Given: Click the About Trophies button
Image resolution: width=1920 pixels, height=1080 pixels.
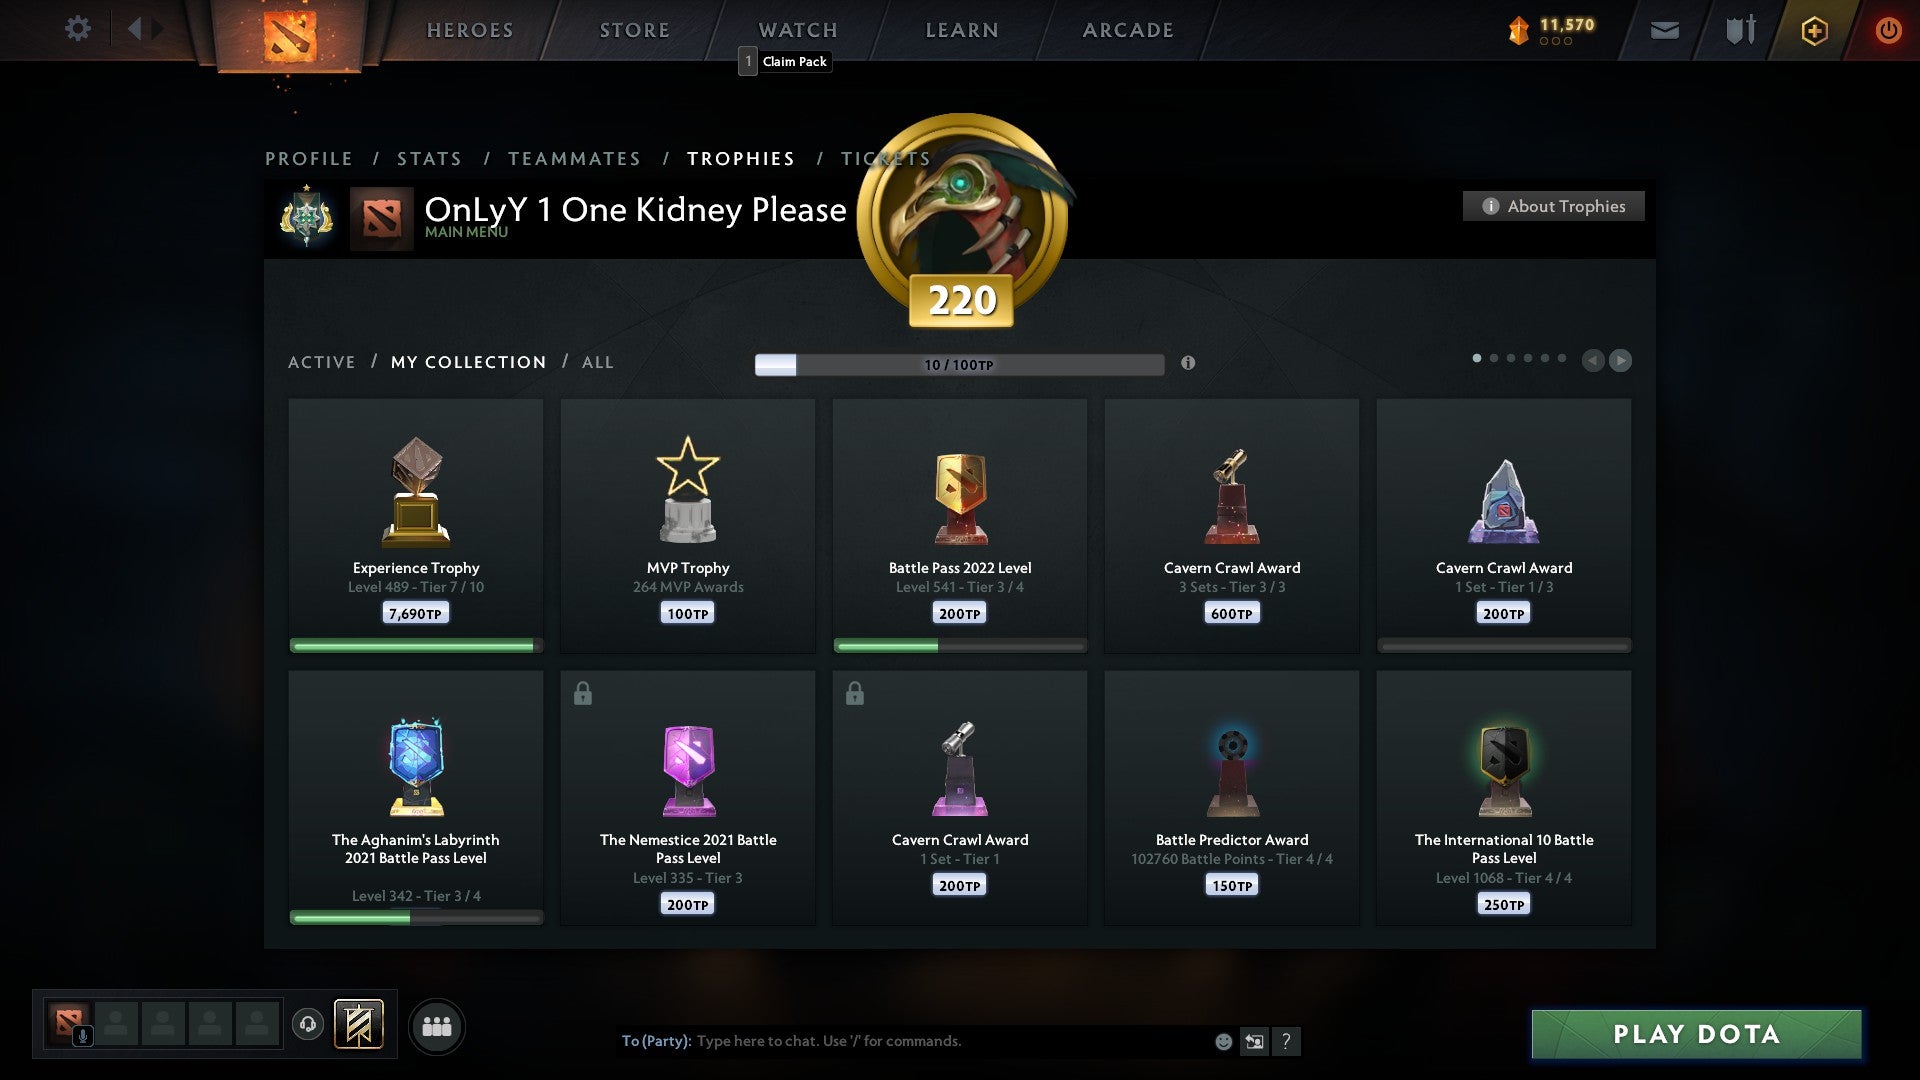Looking at the screenshot, I should (x=1553, y=206).
